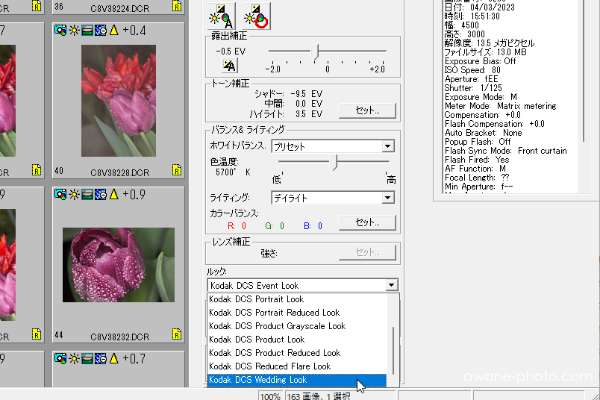Select Kodak DCS Portrait Reduced Look

pyautogui.click(x=297, y=313)
